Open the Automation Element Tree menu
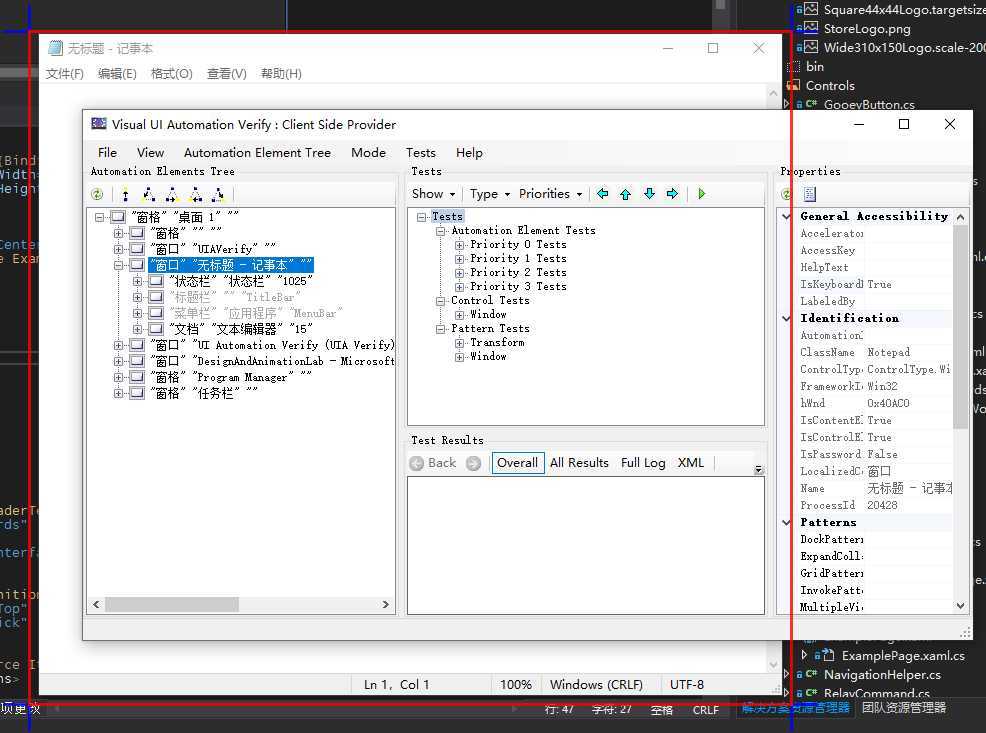 tap(257, 153)
